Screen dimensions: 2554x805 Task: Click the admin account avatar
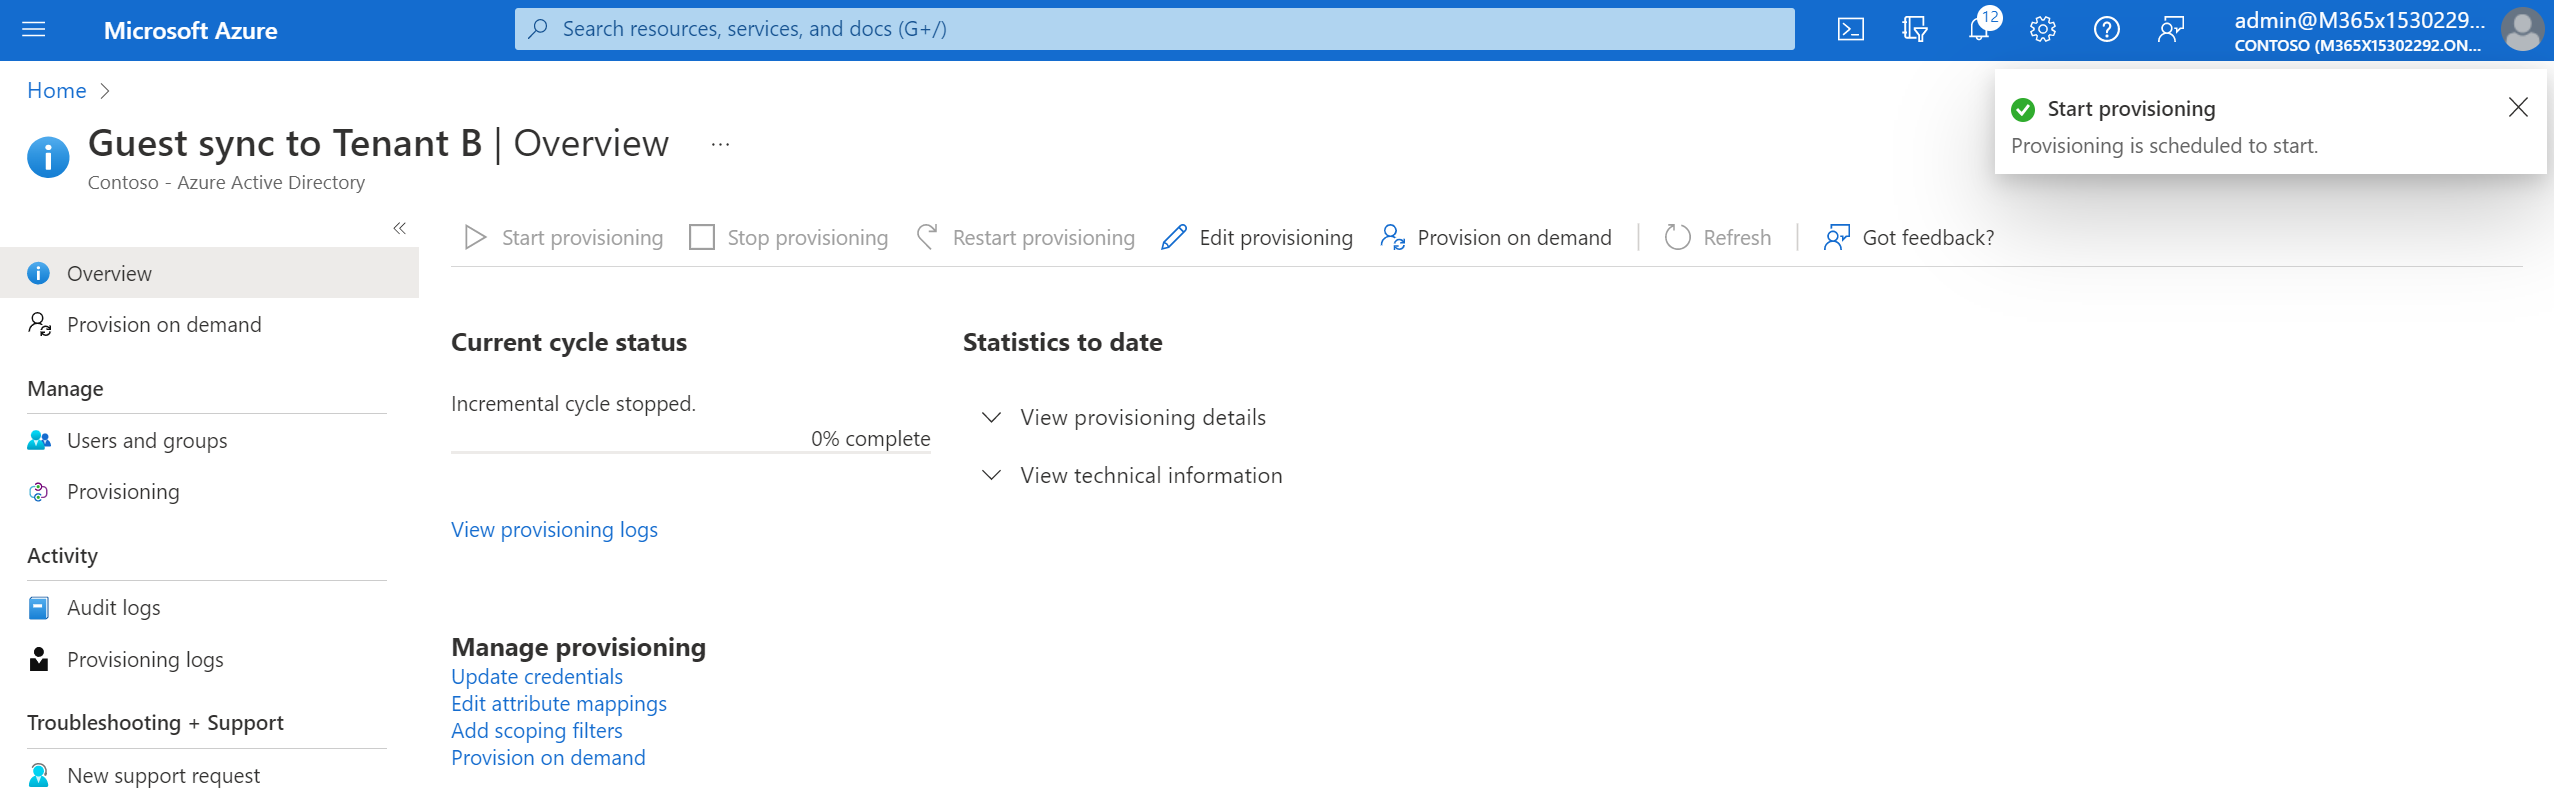tap(2521, 30)
